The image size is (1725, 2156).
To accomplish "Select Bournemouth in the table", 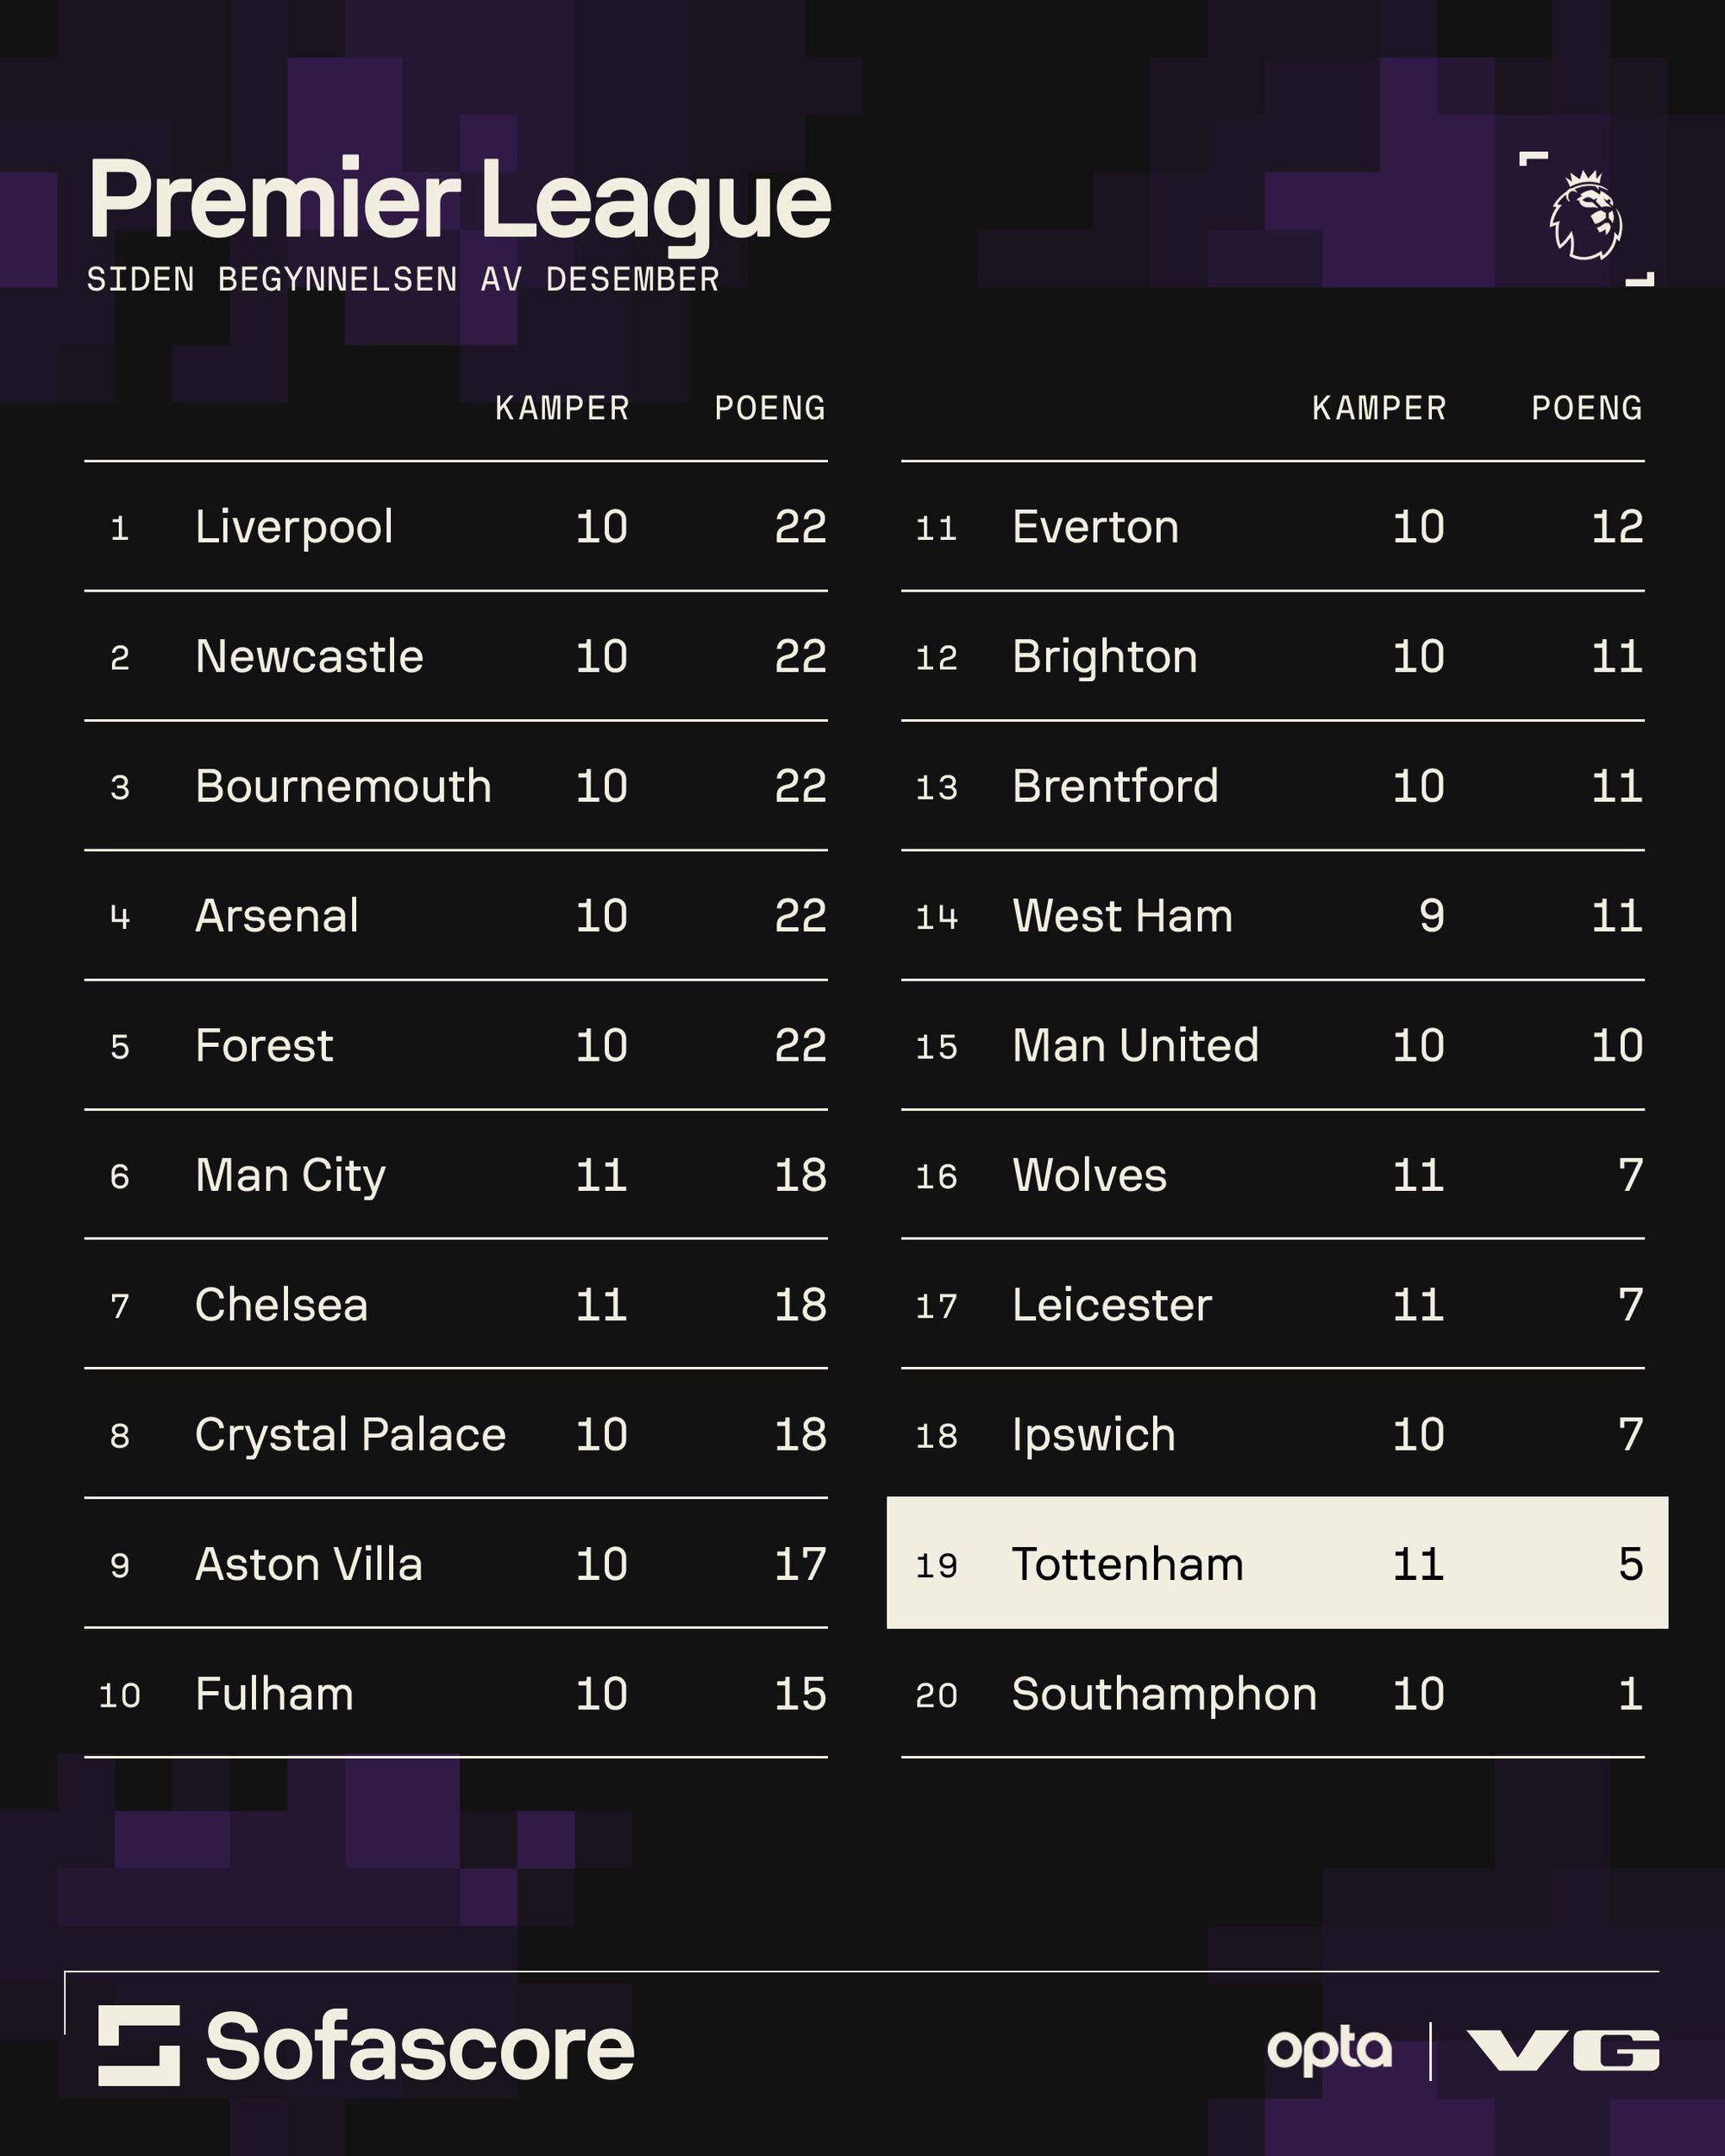I will 343,786.
